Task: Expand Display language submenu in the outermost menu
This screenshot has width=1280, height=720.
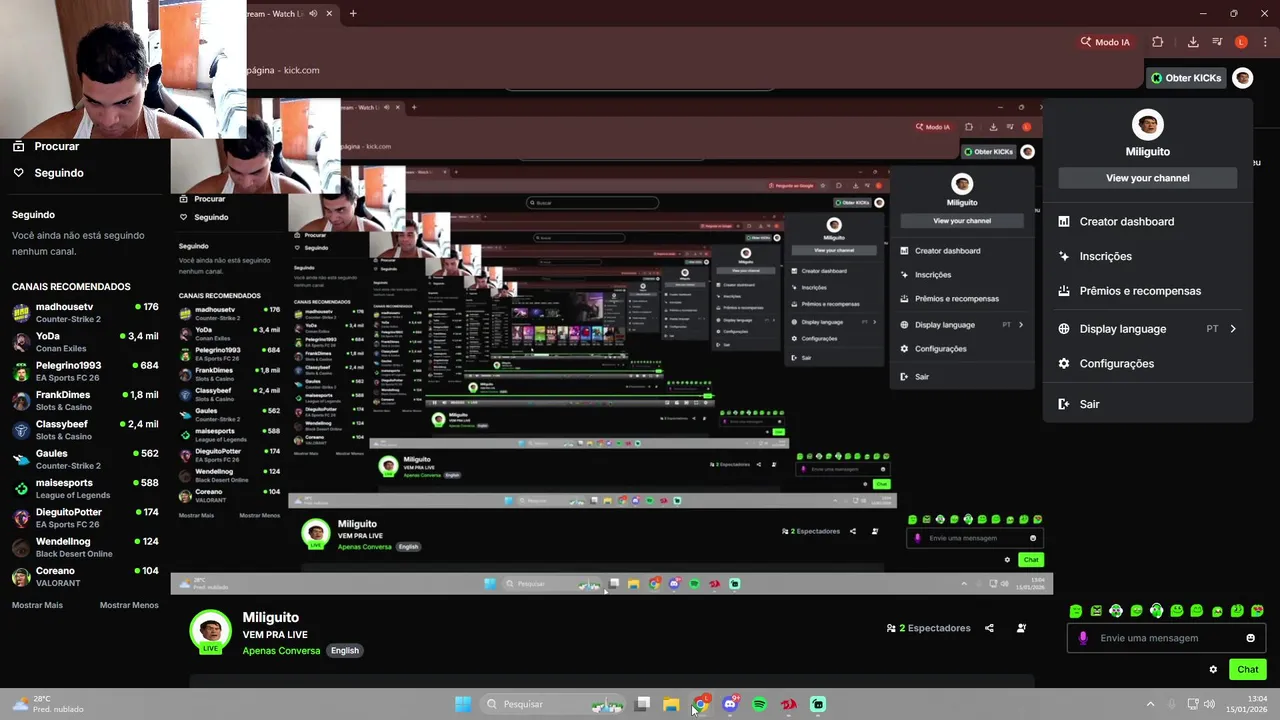Action: pos(1148,329)
